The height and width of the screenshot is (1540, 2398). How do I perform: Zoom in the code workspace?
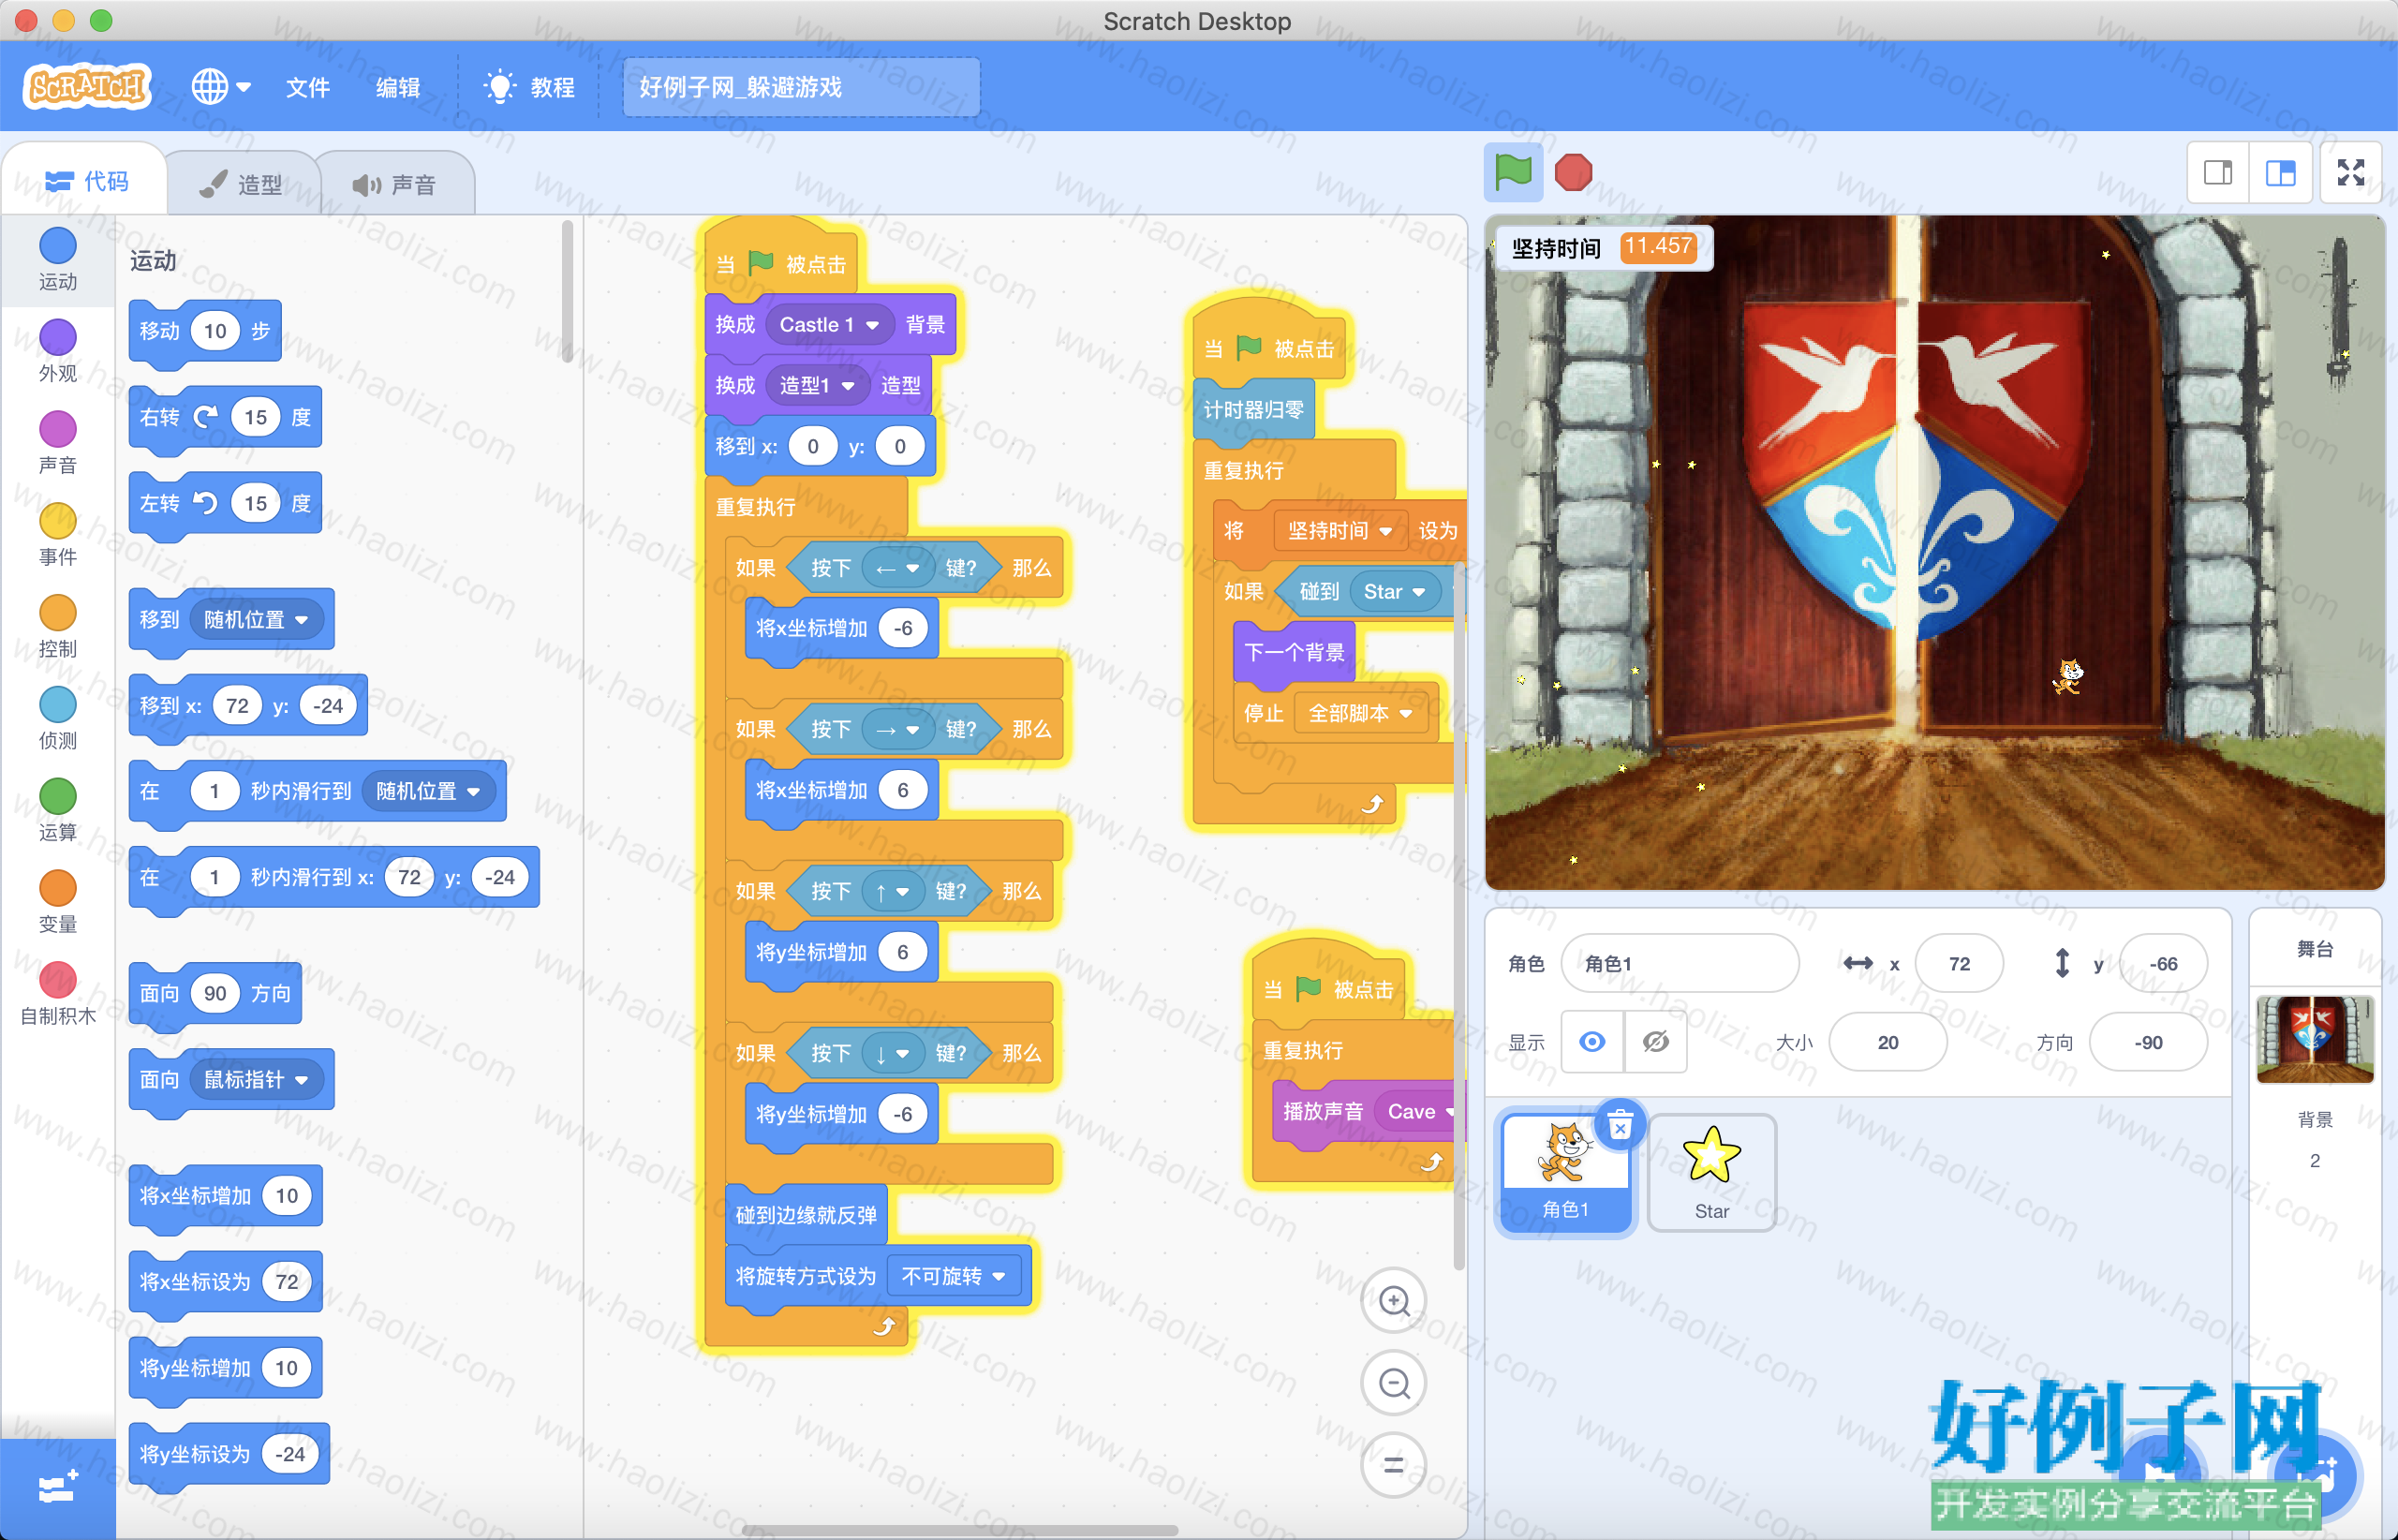[1394, 1301]
